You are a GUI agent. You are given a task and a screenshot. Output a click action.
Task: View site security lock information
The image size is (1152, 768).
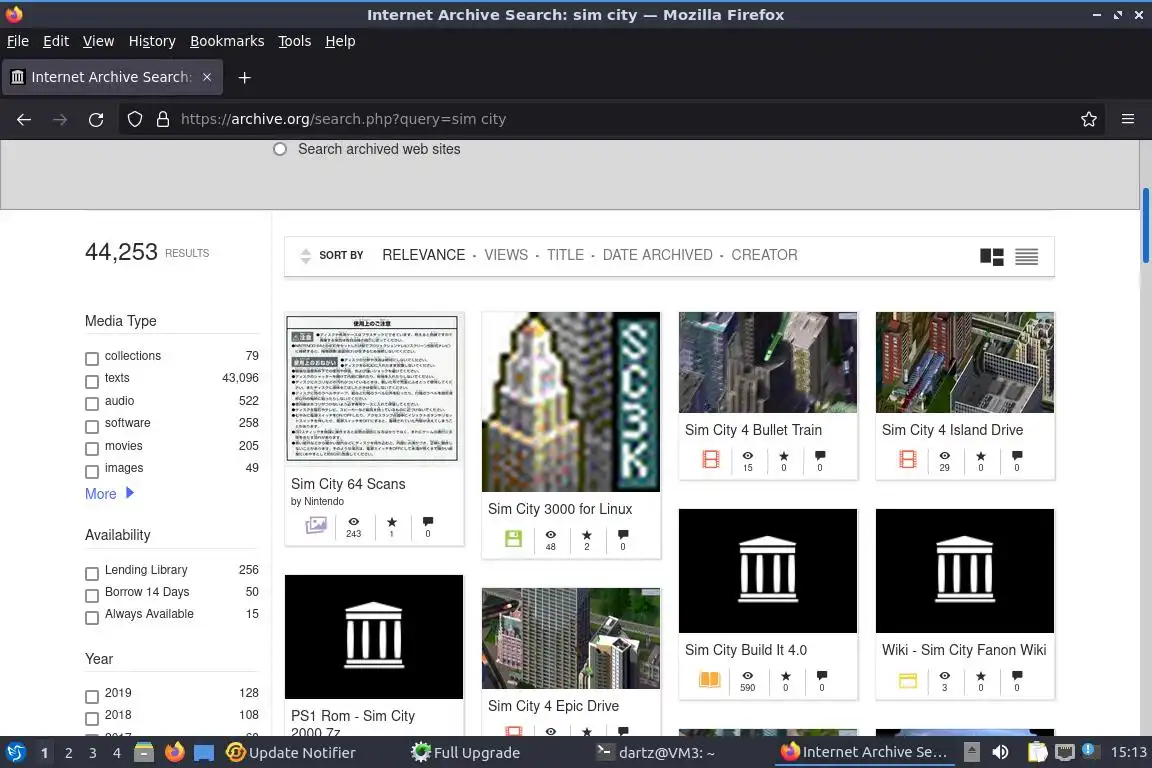[163, 119]
